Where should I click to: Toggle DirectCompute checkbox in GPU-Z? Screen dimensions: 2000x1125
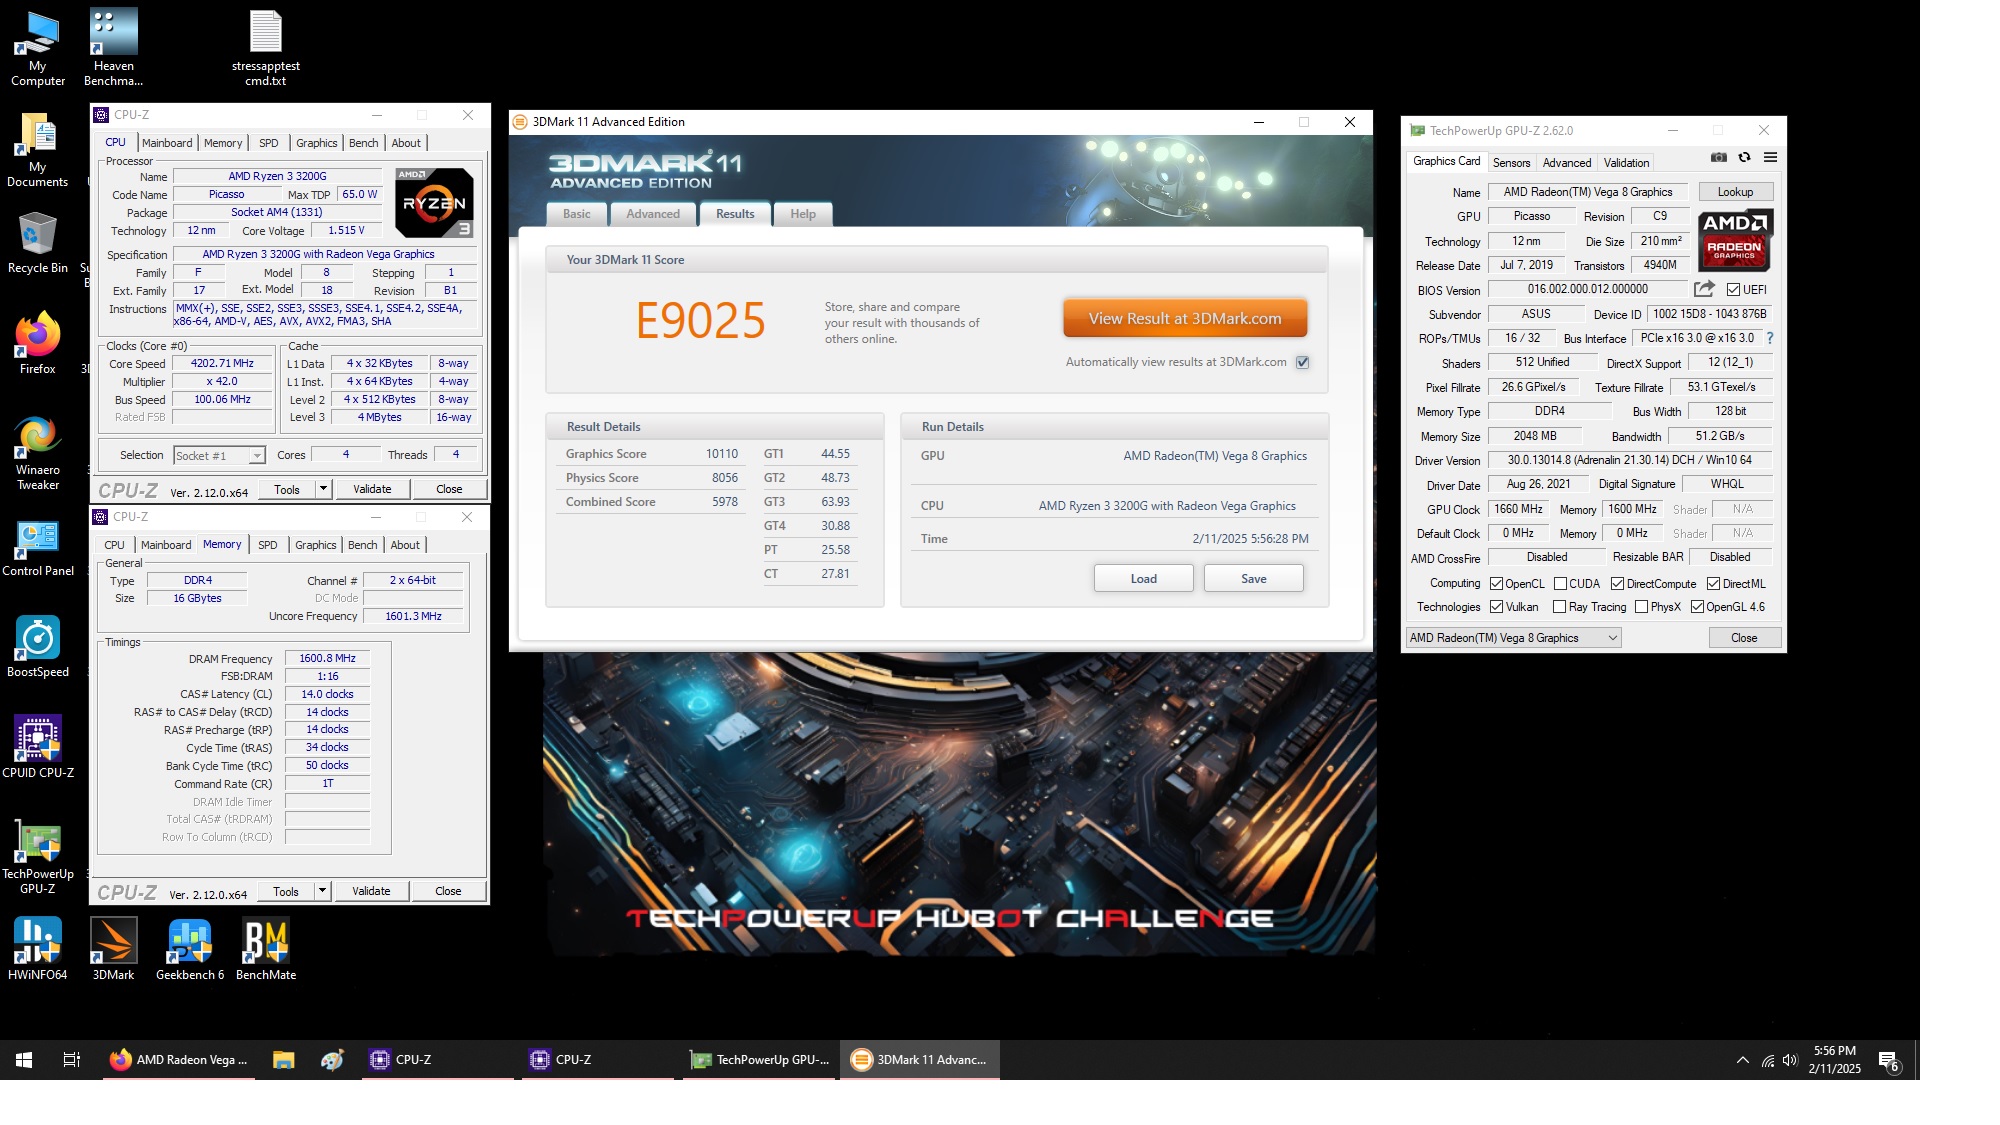(x=1617, y=584)
